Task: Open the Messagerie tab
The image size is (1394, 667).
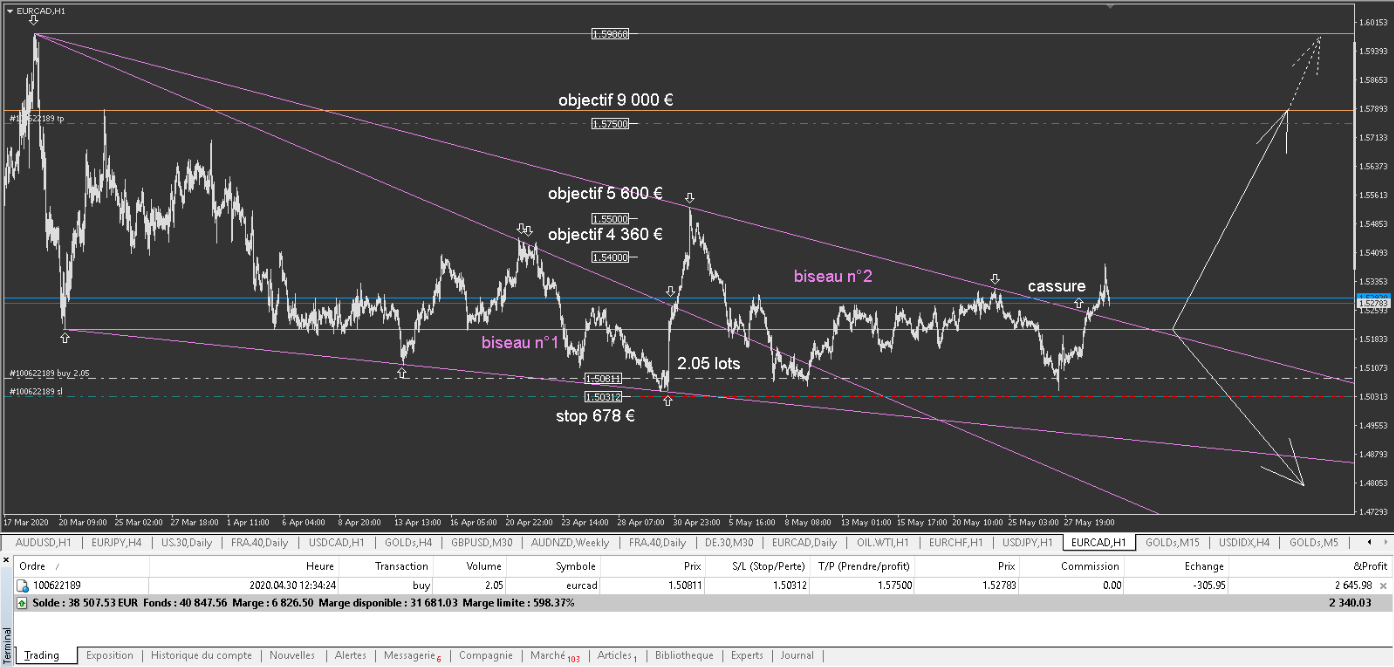Action: pyautogui.click(x=412, y=656)
